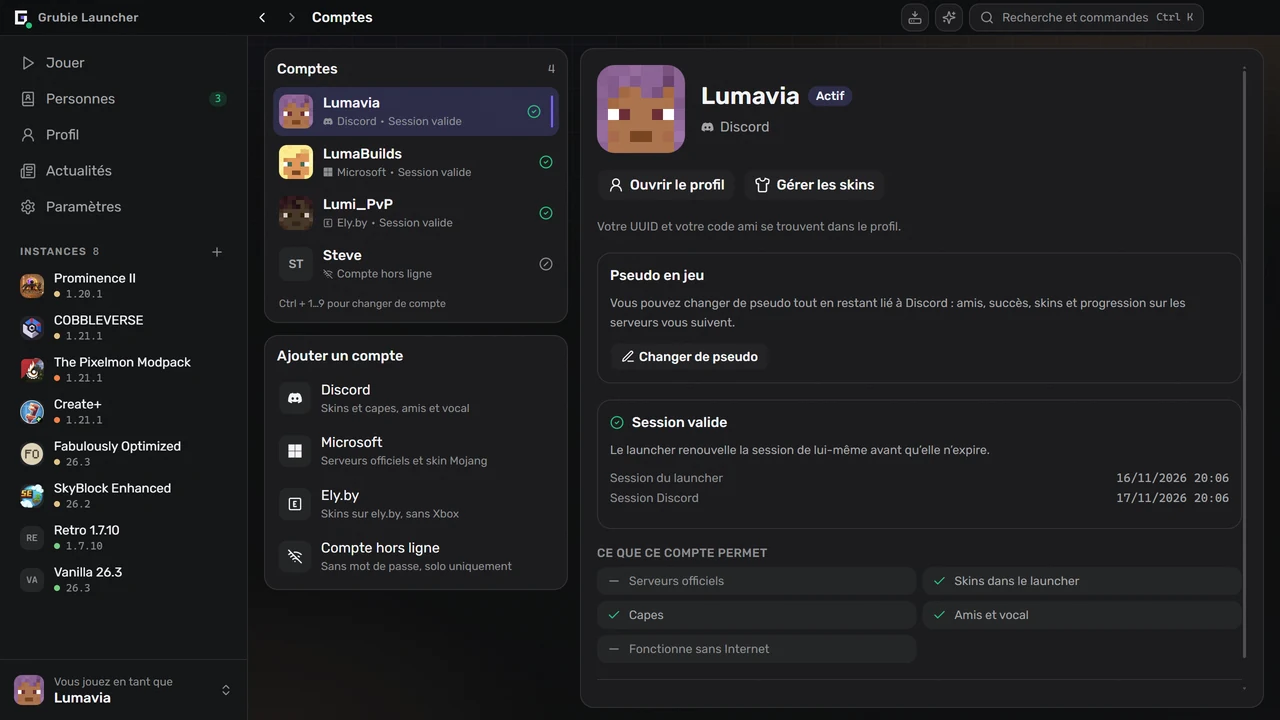Viewport: 1280px width, 720px height.
Task: Add an Ely.by account
Action: 415,504
